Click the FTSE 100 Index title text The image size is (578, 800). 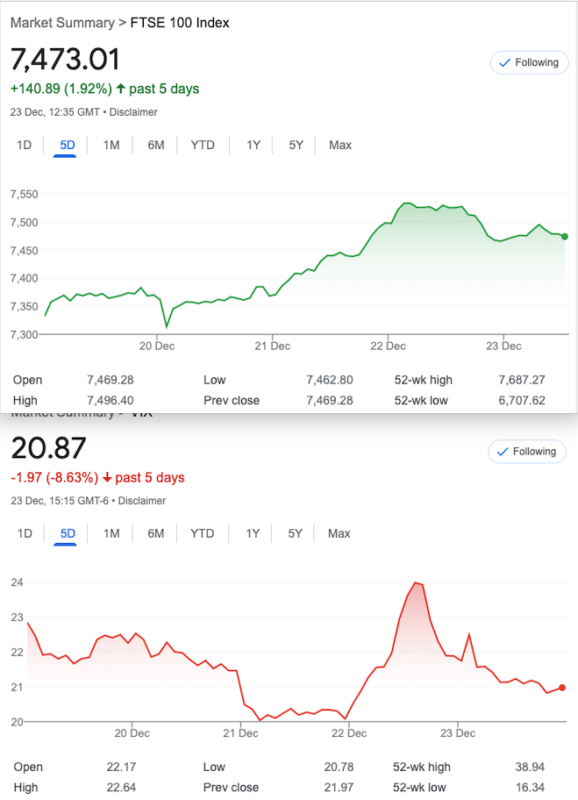(180, 23)
